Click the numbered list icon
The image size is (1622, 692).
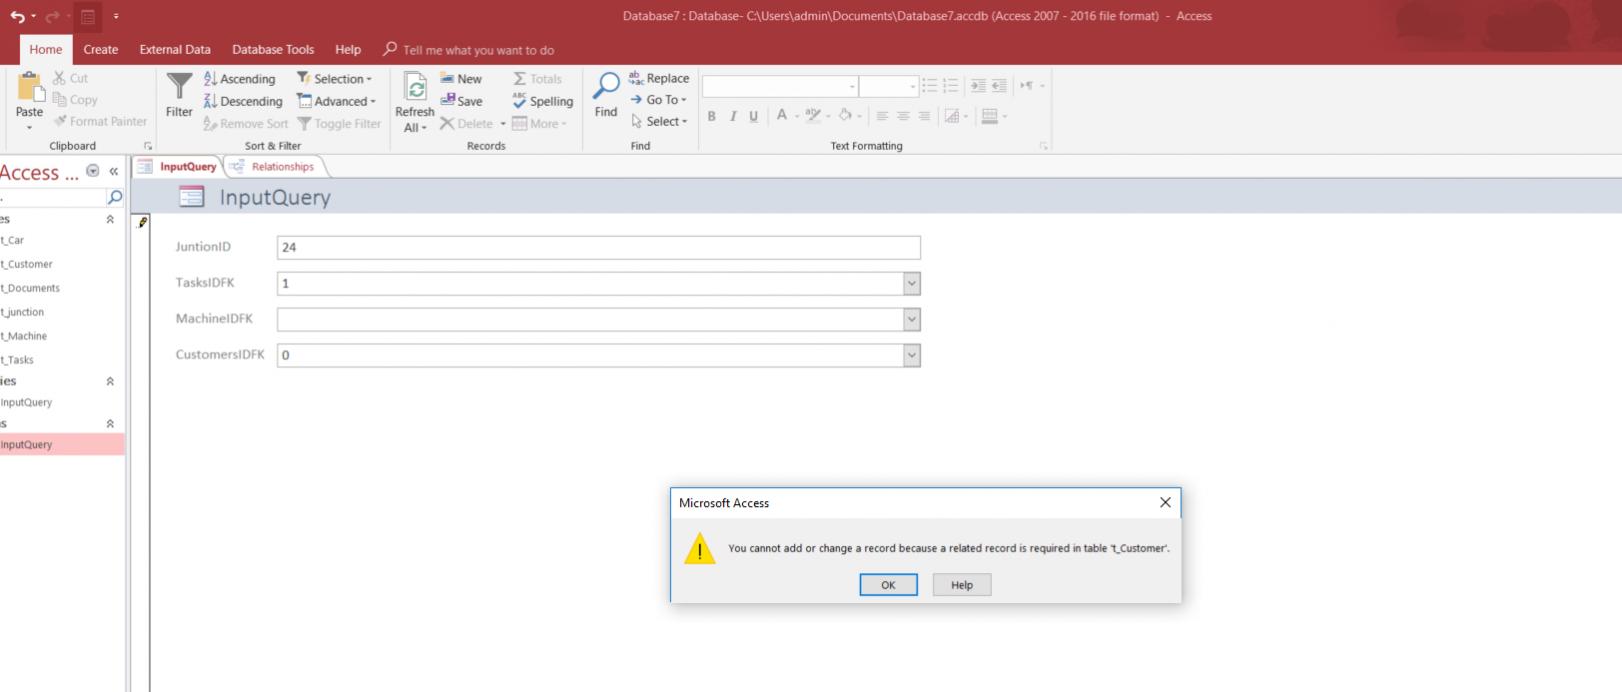[x=950, y=86]
